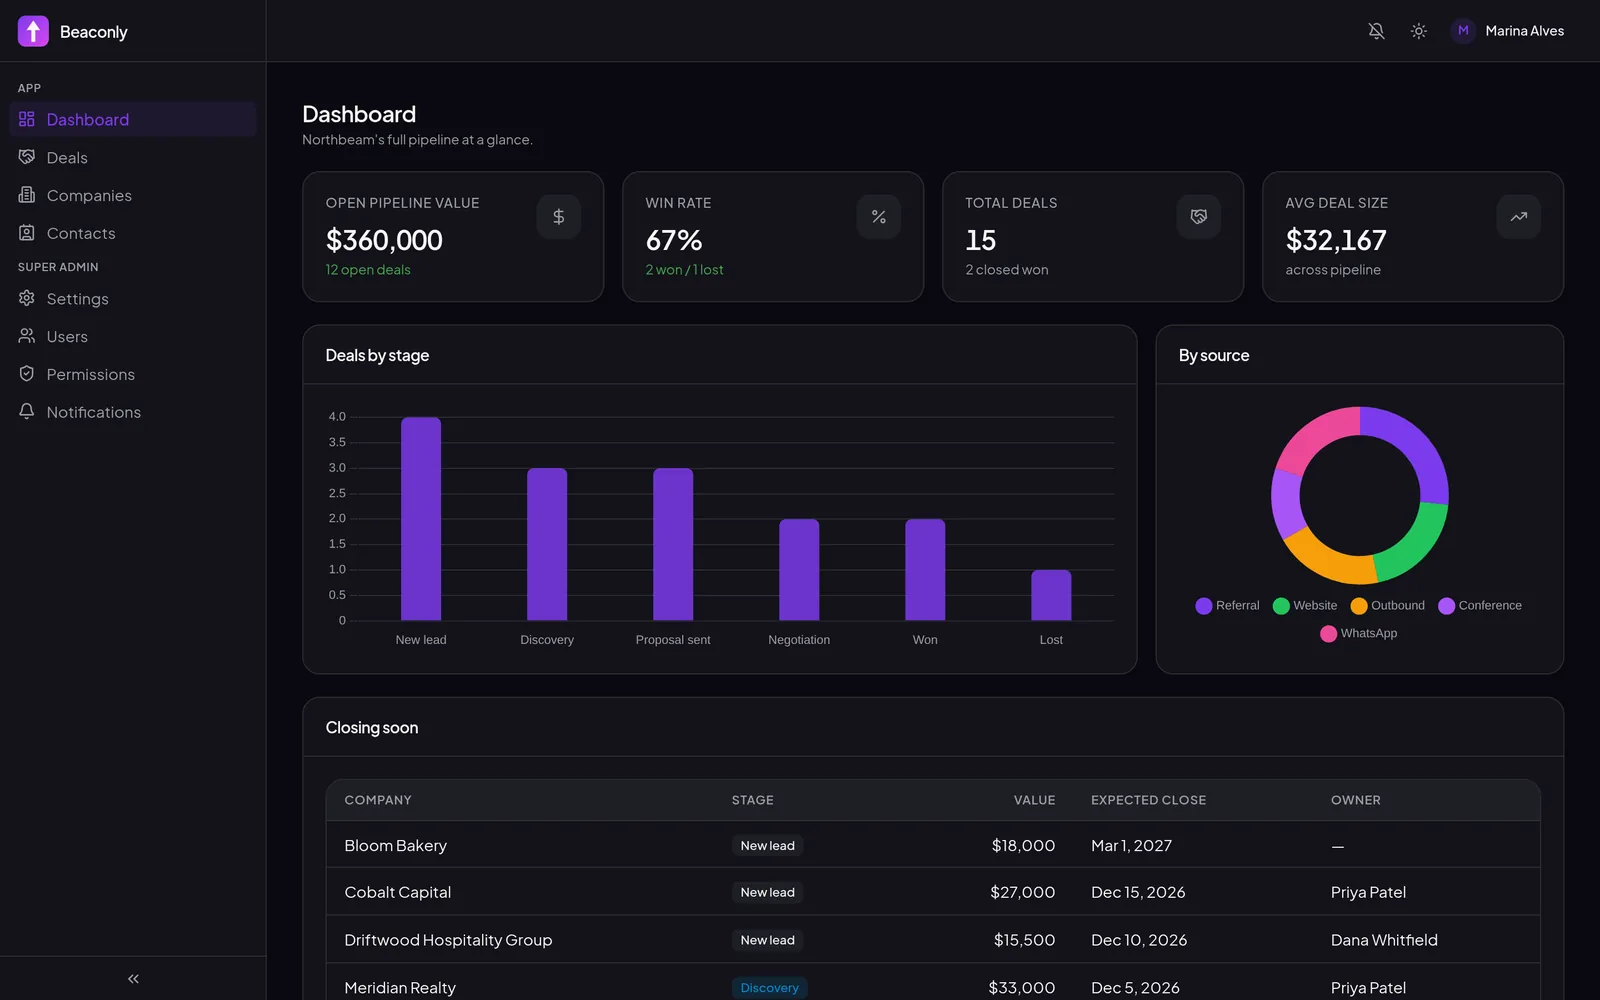Toggle light theme with sun icon
This screenshot has height=1000, width=1600.
[x=1418, y=31]
